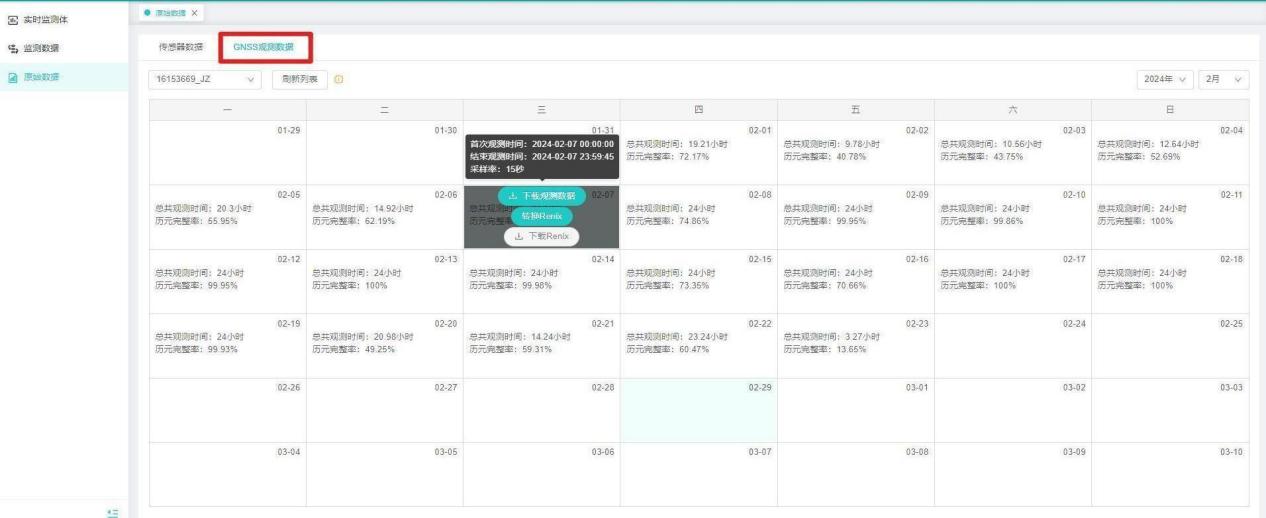Click the 下载观测数据 button
Viewport: 1266px width, 518px height.
[542, 196]
